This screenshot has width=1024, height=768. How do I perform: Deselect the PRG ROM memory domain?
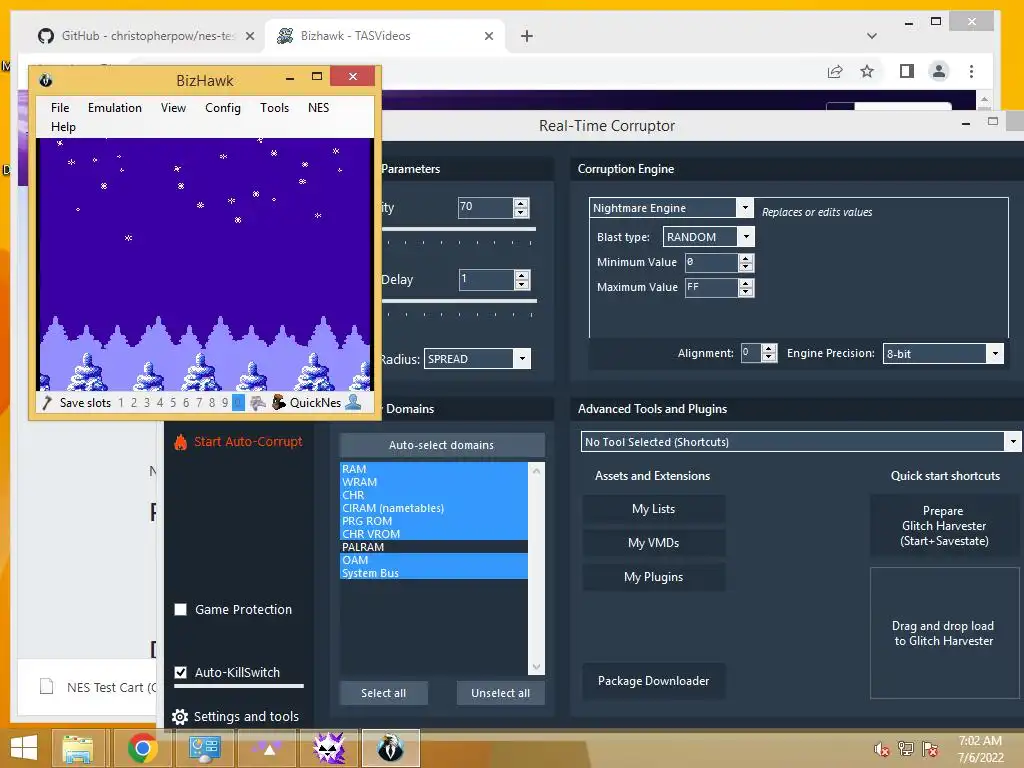tap(434, 521)
